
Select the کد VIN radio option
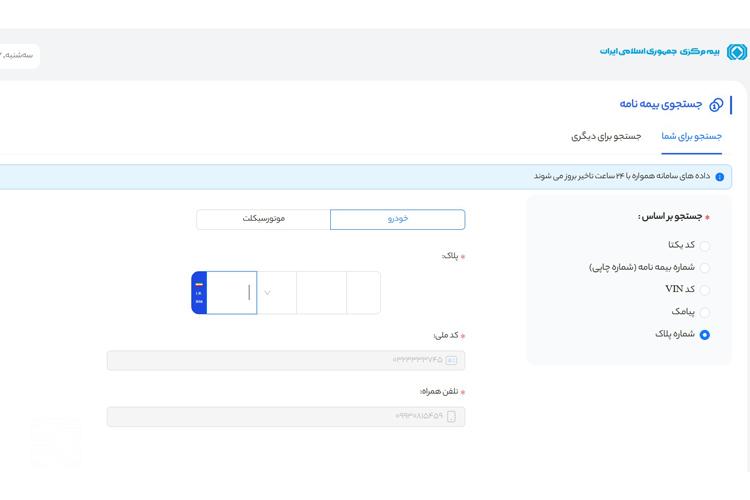point(705,290)
